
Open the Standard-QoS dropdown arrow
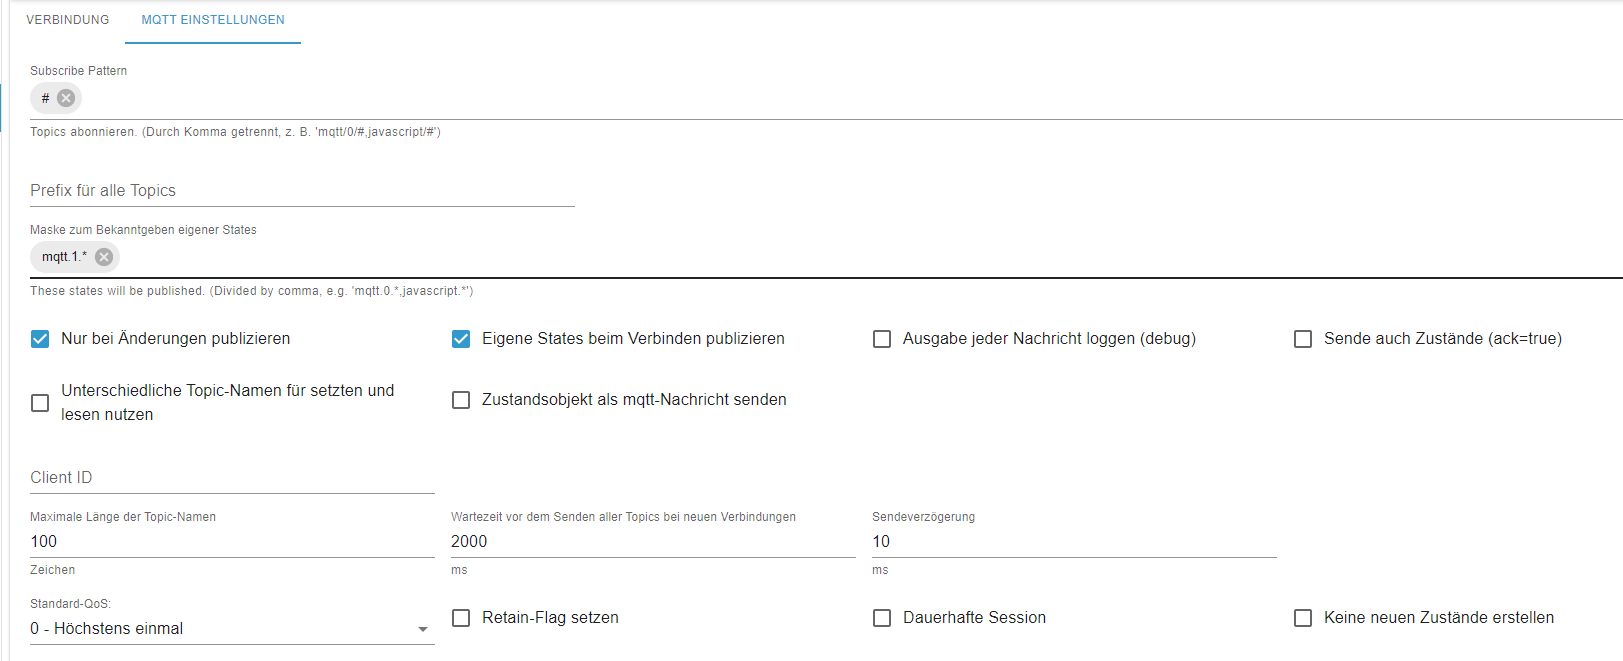point(423,629)
